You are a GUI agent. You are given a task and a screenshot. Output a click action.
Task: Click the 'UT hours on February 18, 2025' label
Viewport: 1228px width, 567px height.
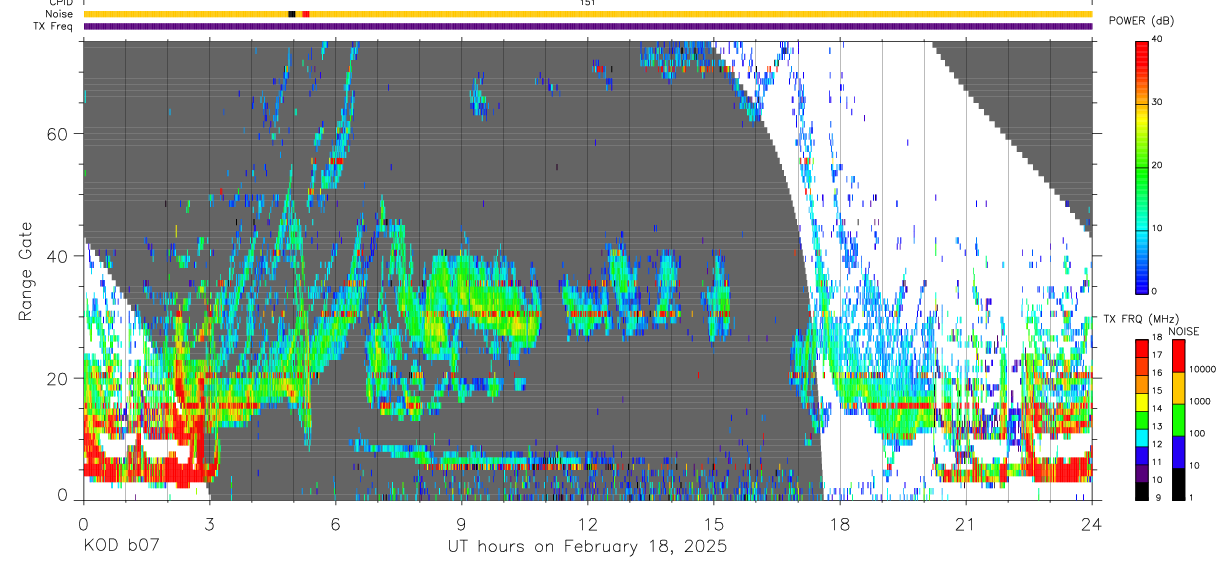(586, 547)
